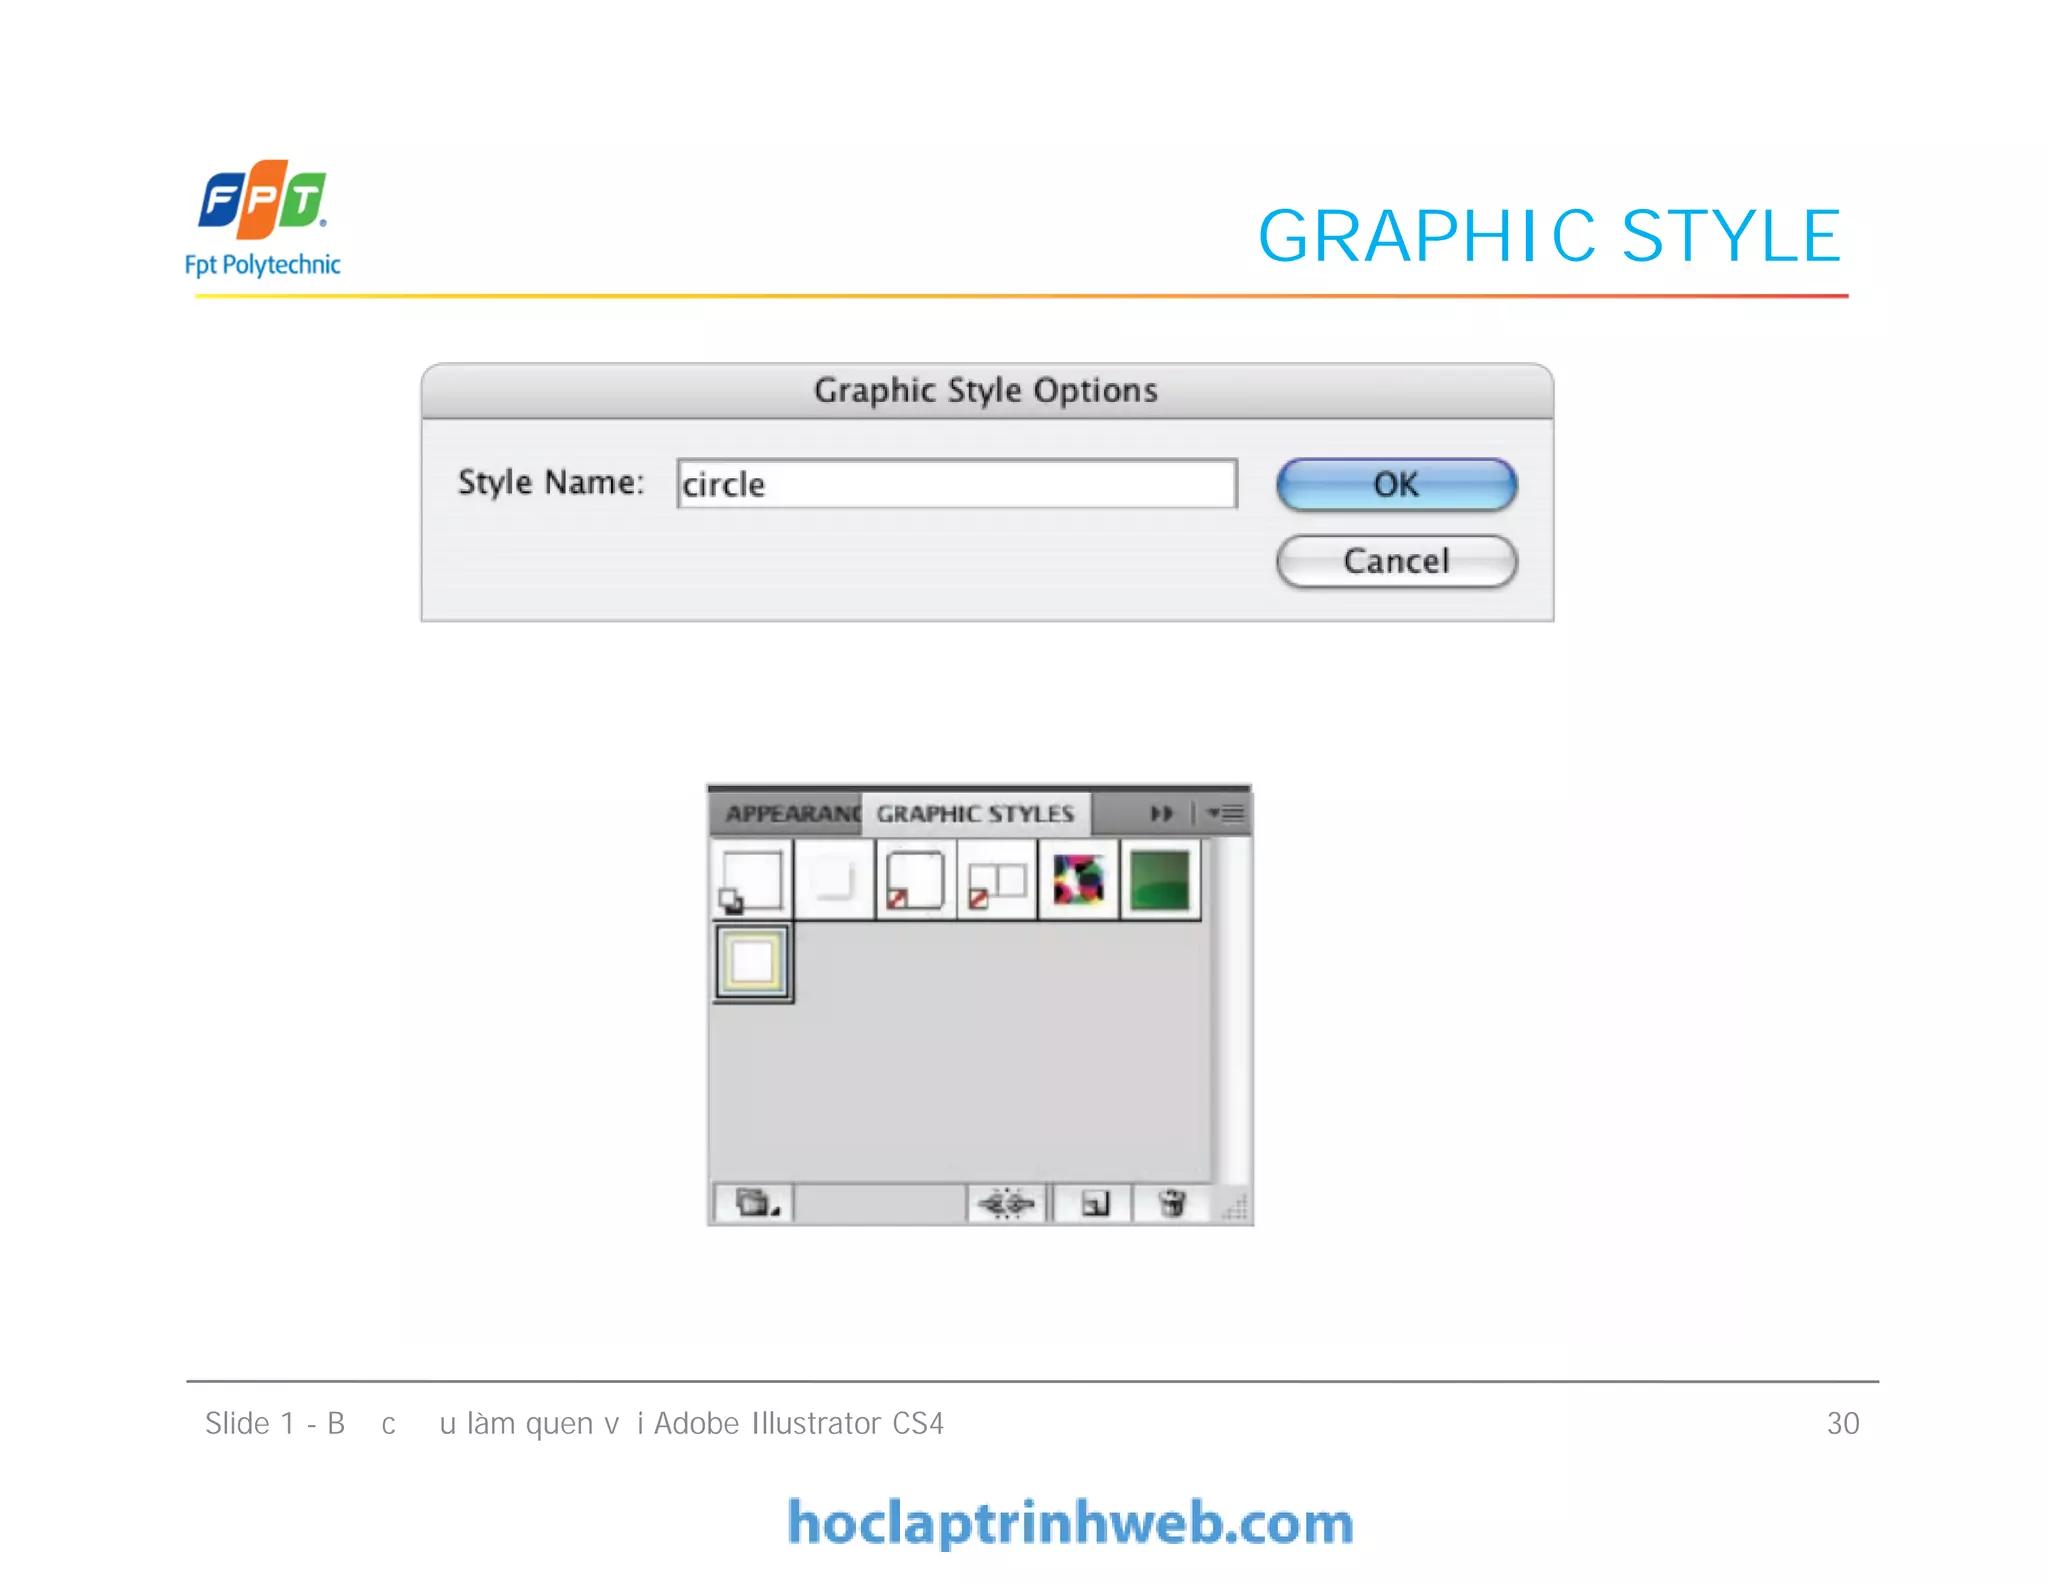
Task: Click OK in Graphic Style Options
Action: point(1396,484)
